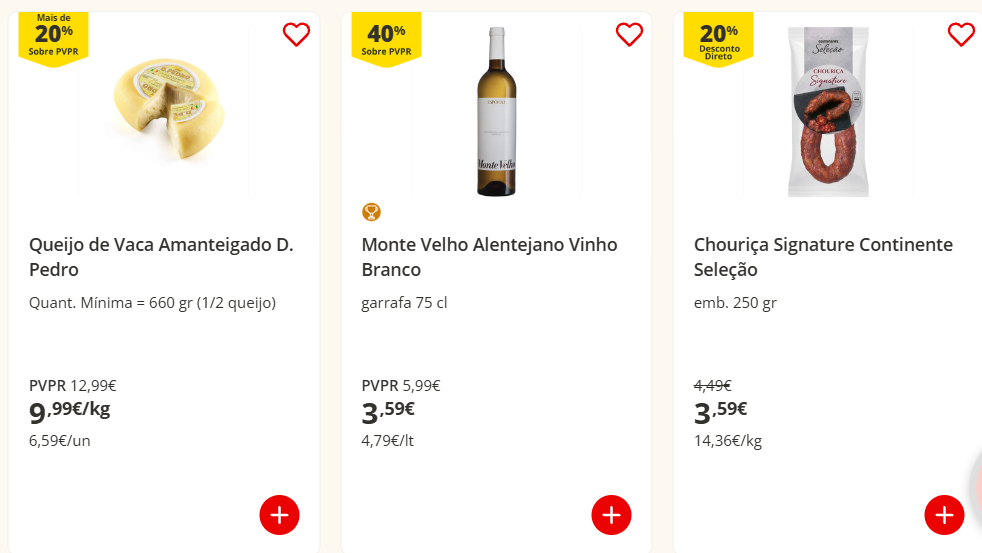Add Chouriça Signature to cart
The image size is (982, 553).
(x=944, y=515)
